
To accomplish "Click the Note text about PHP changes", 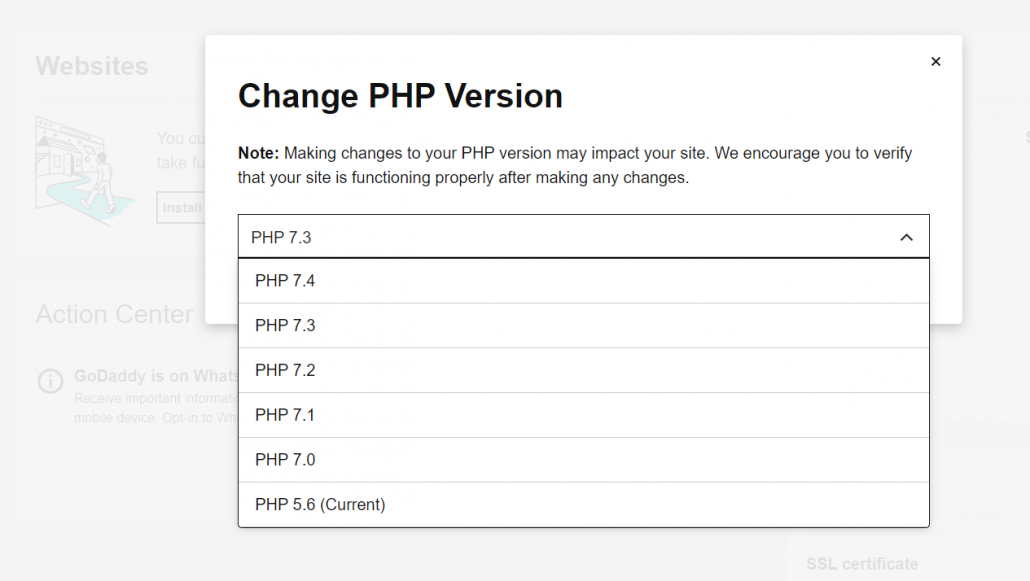I will pyautogui.click(x=575, y=165).
